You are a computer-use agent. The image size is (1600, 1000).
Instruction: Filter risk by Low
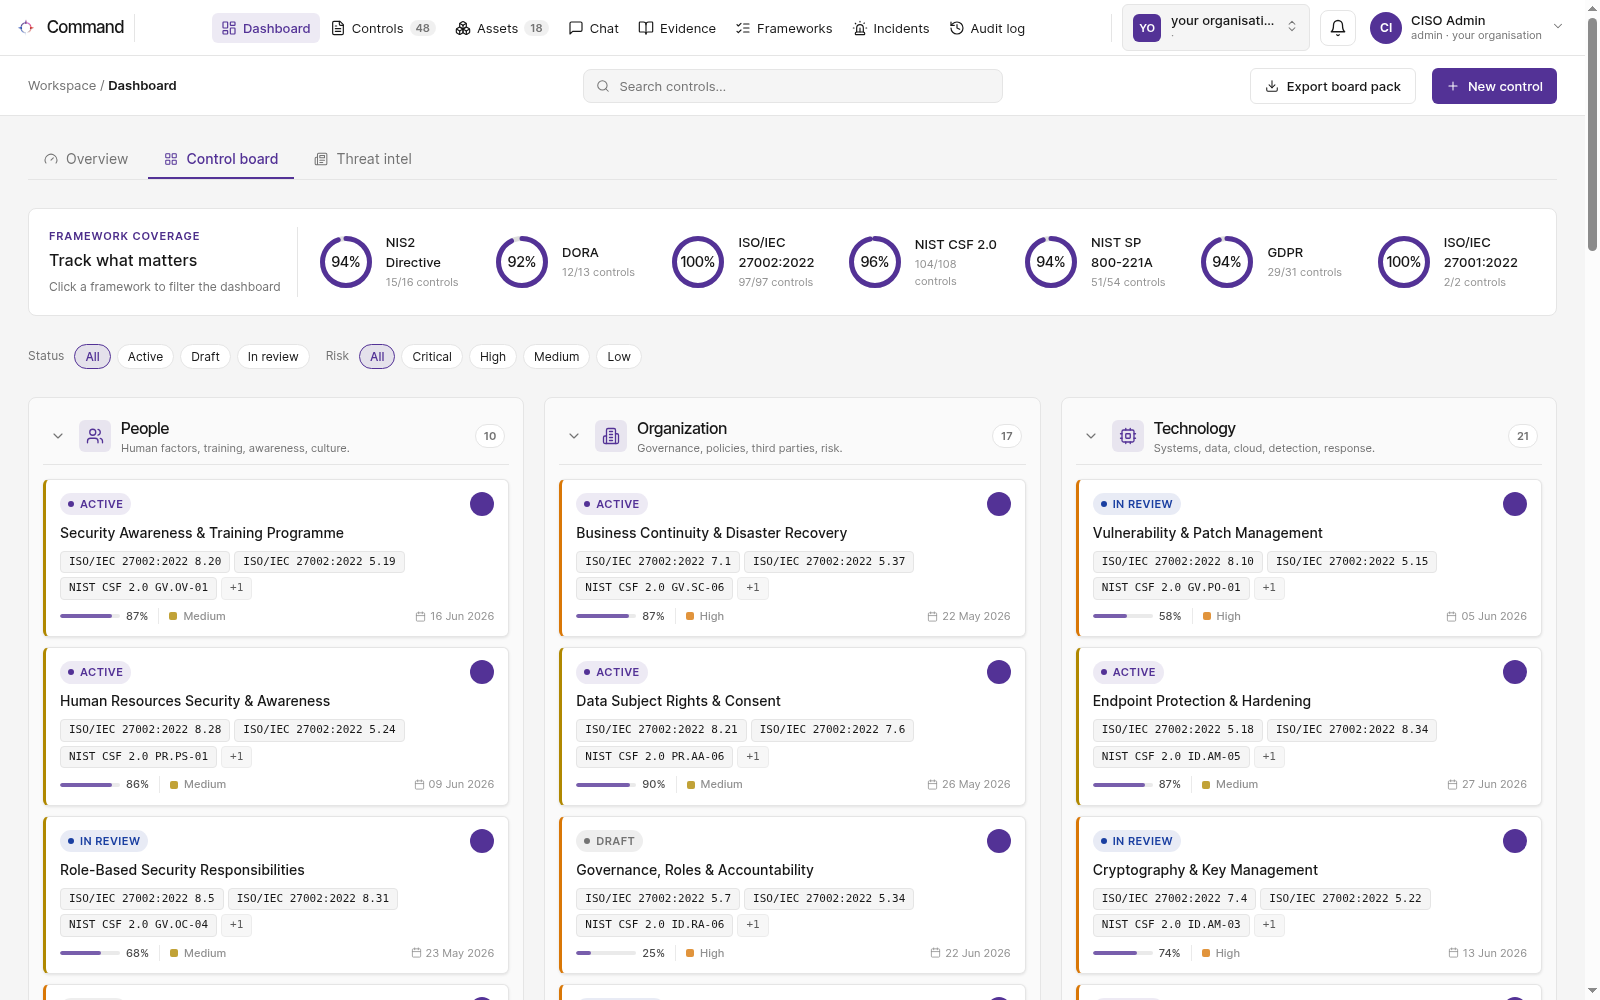(619, 357)
